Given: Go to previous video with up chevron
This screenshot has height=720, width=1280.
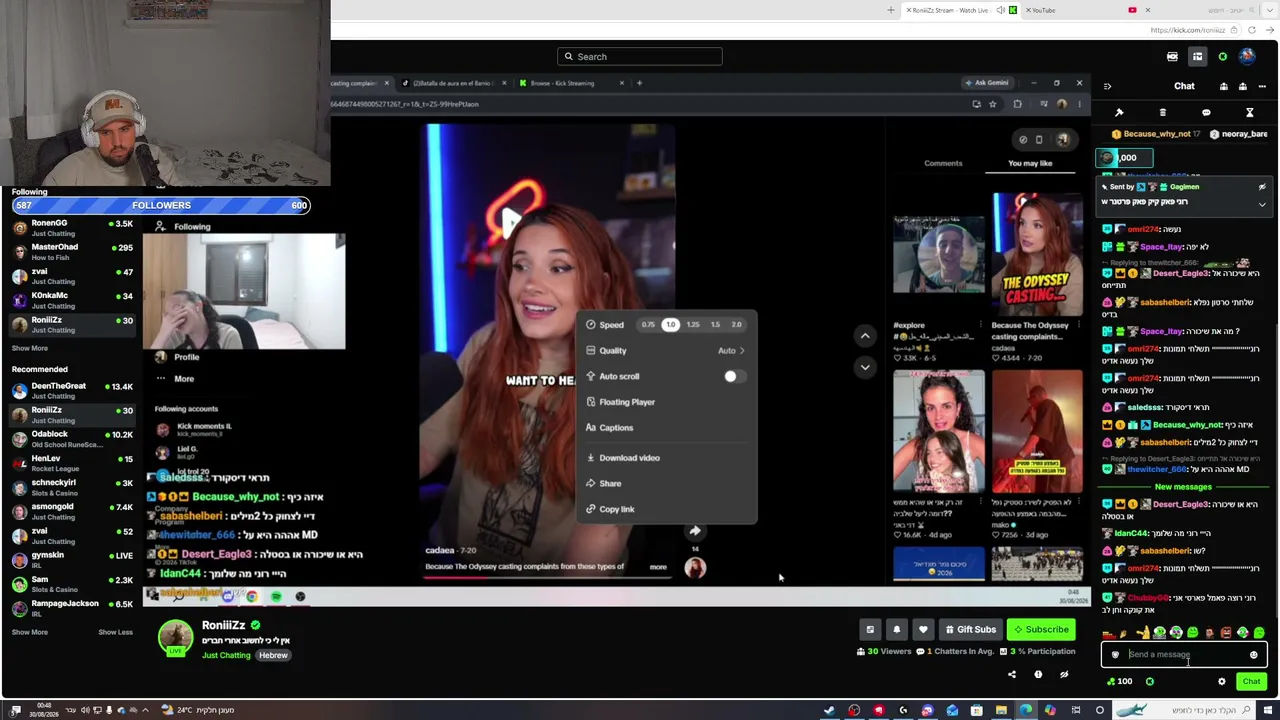Looking at the screenshot, I should pos(865,336).
